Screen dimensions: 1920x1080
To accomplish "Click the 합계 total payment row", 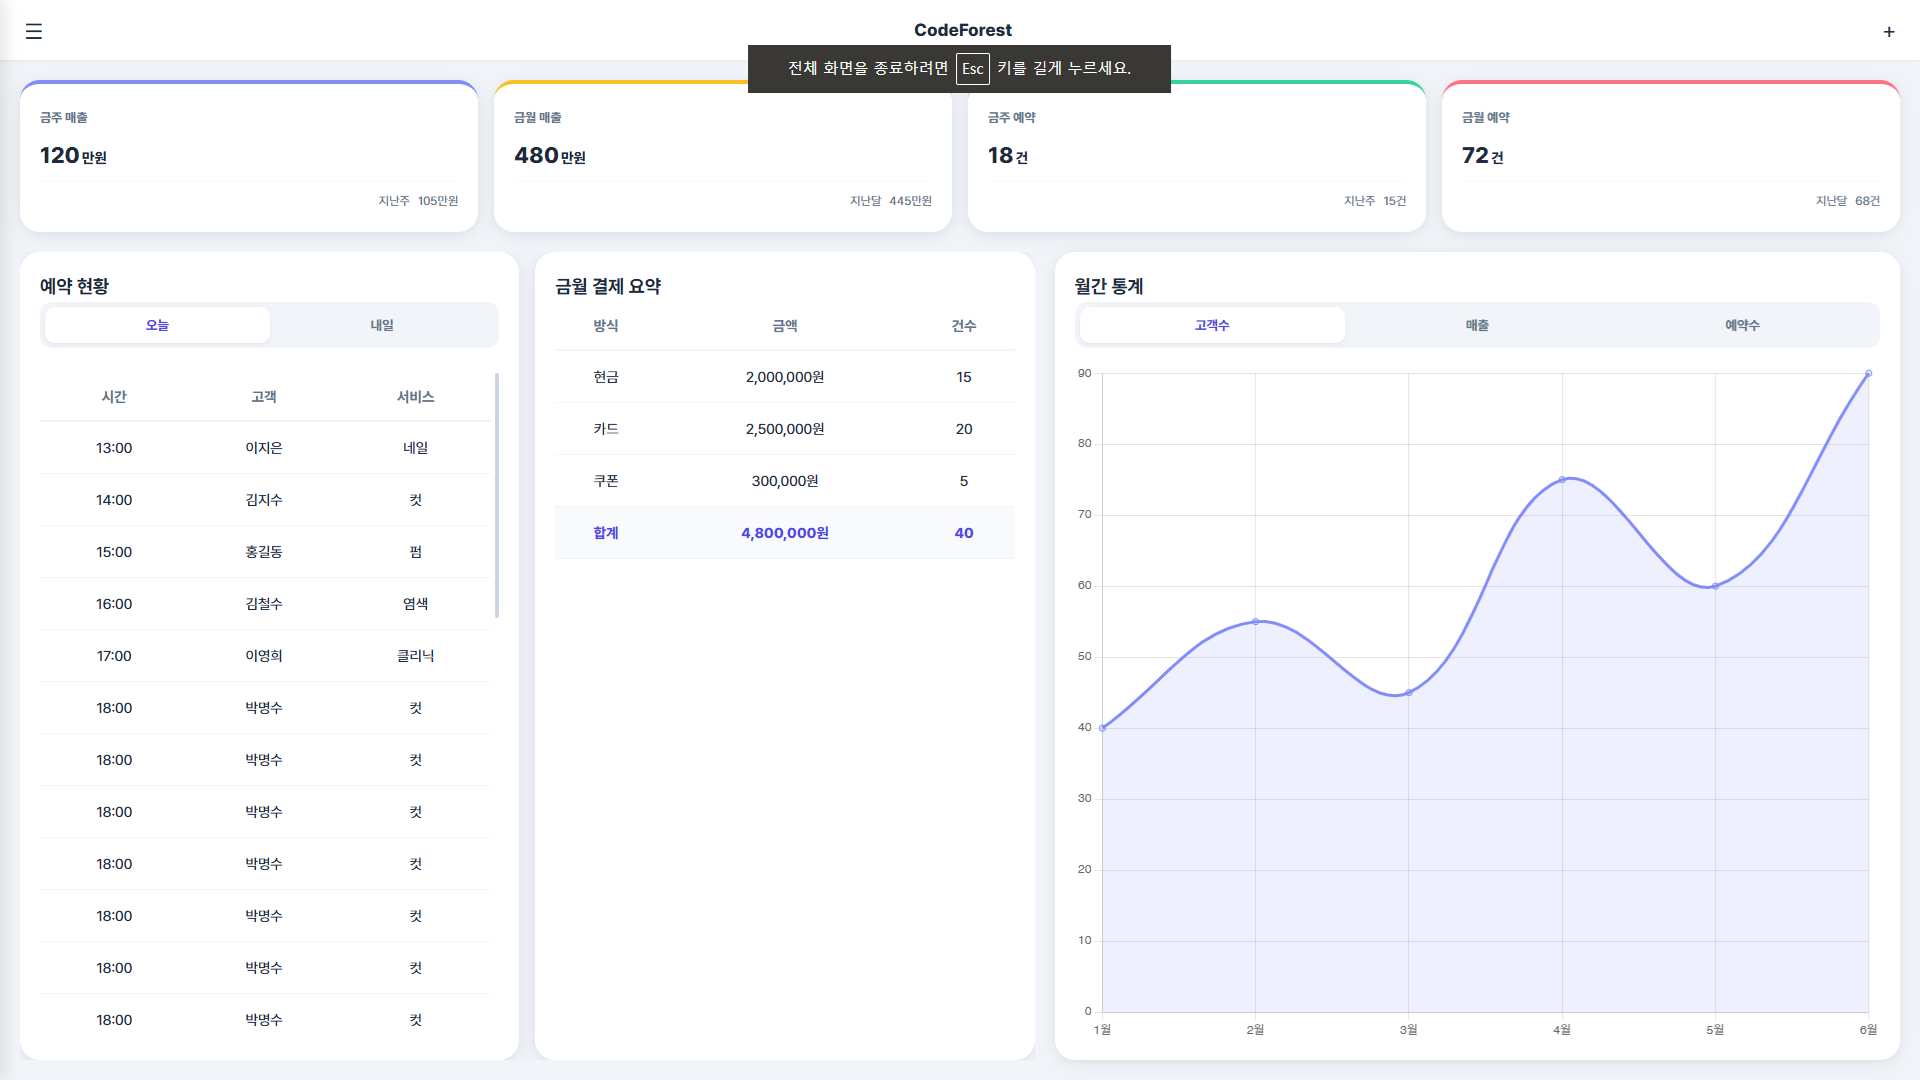I will pos(784,533).
